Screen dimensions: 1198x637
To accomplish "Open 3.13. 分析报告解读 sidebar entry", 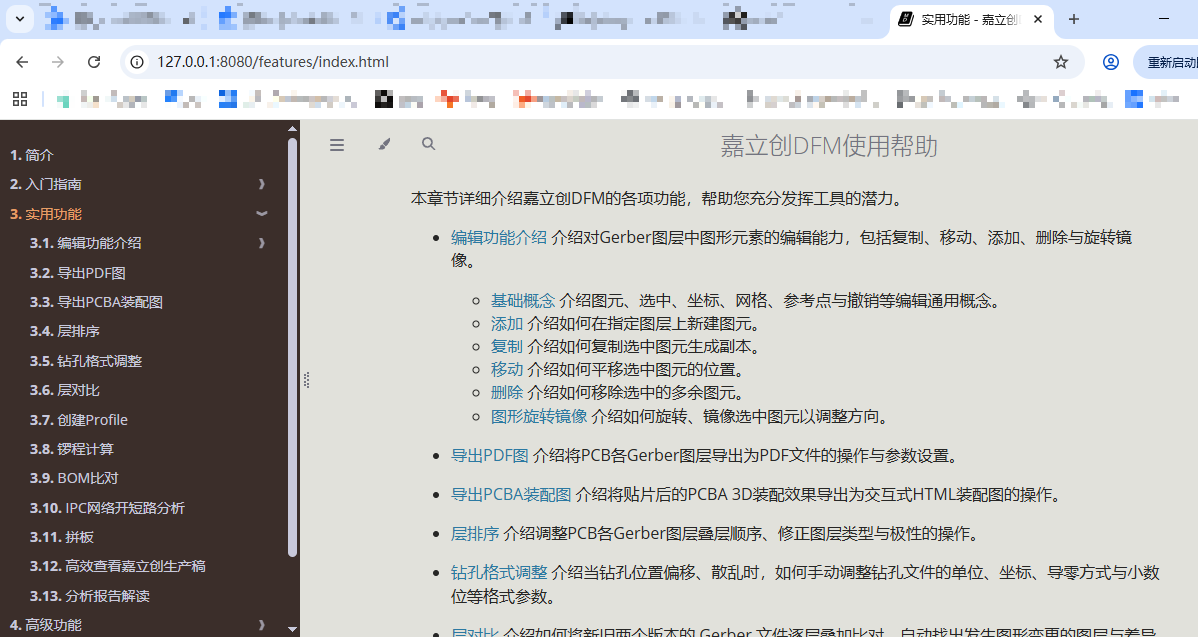I will 90,596.
